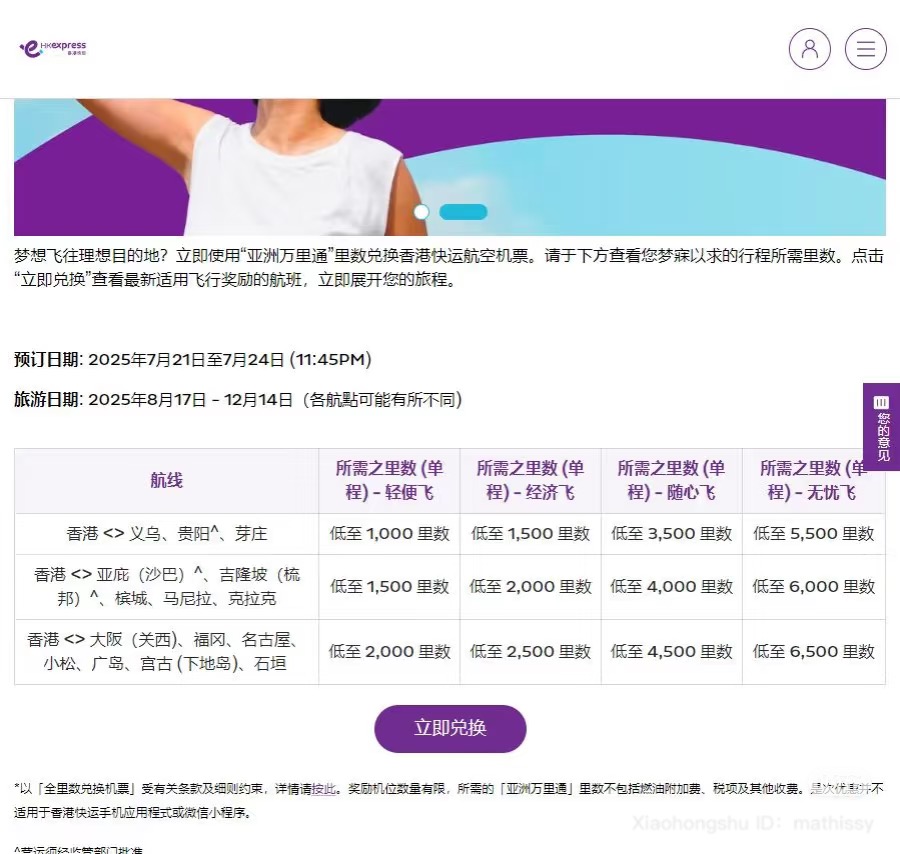Viewport: 900px width, 854px height.
Task: Open the hamburger menu icon
Action: pos(865,48)
